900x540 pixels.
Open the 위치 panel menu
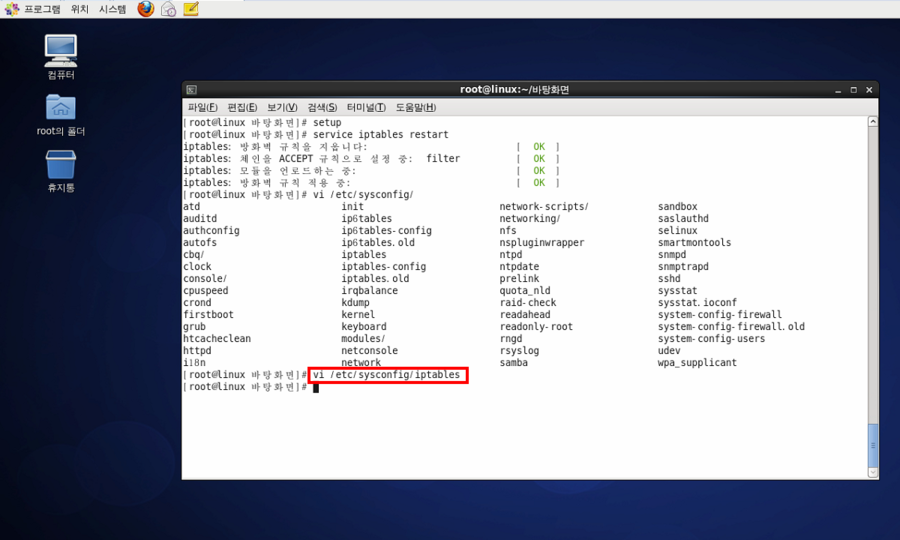pyautogui.click(x=80, y=9)
